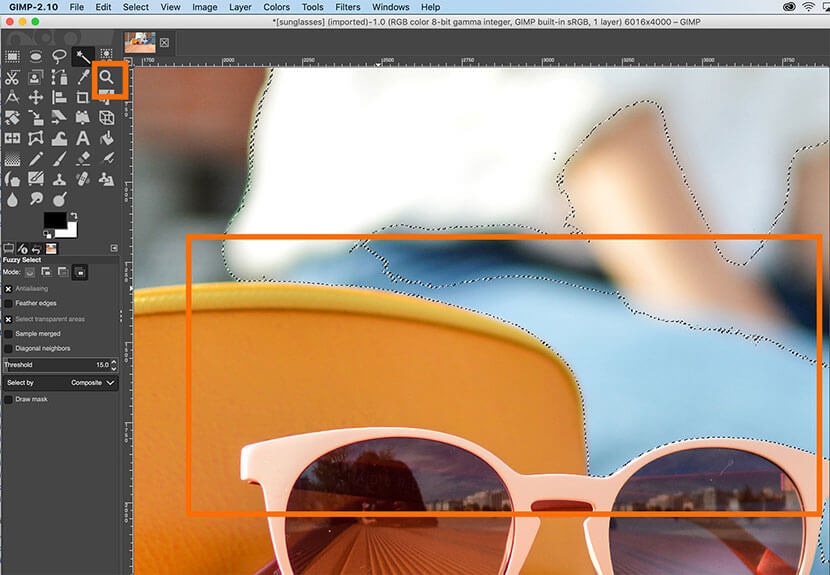The height and width of the screenshot is (575, 830).
Task: Activate the Crop tool
Action: click(83, 98)
